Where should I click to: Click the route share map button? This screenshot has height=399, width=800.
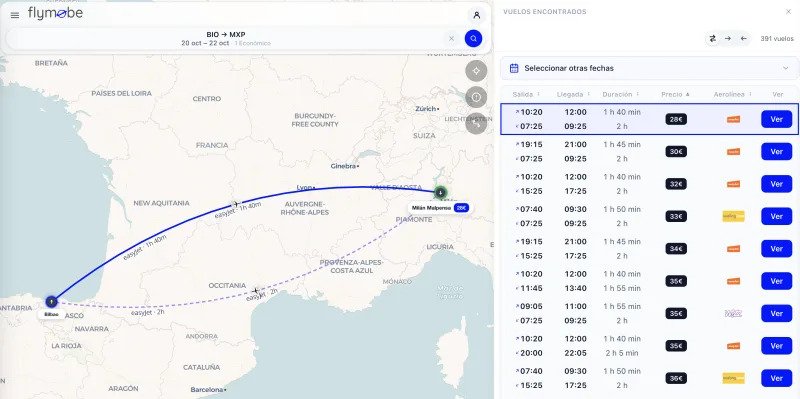click(476, 123)
